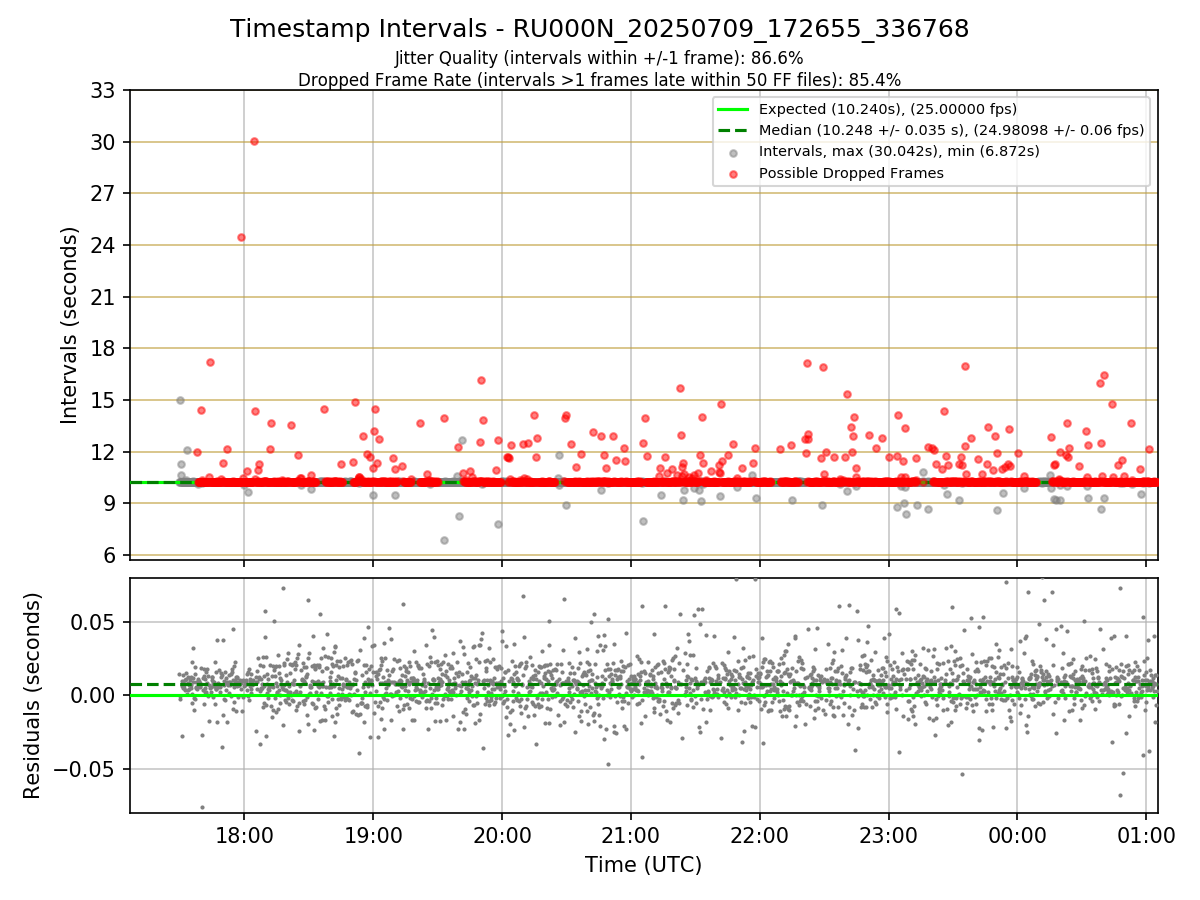Viewport: 1200px width, 900px height.
Task: Click the x-axis tick label '23:00'
Action: (x=888, y=834)
